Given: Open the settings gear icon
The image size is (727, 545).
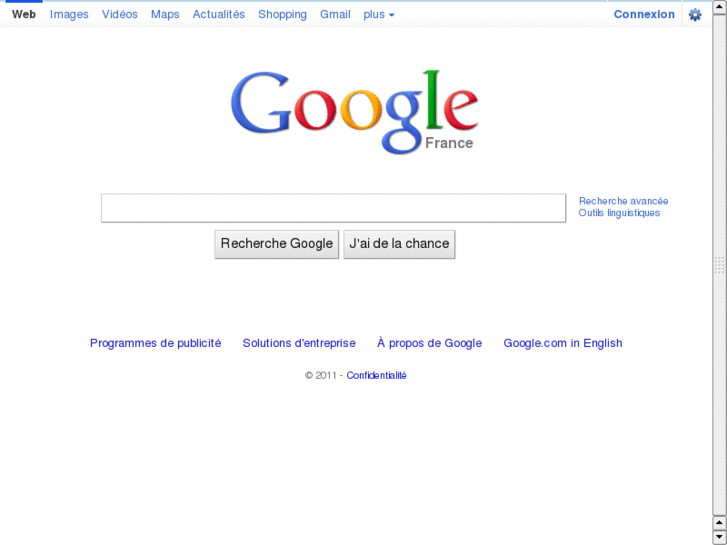Looking at the screenshot, I should 695,14.
